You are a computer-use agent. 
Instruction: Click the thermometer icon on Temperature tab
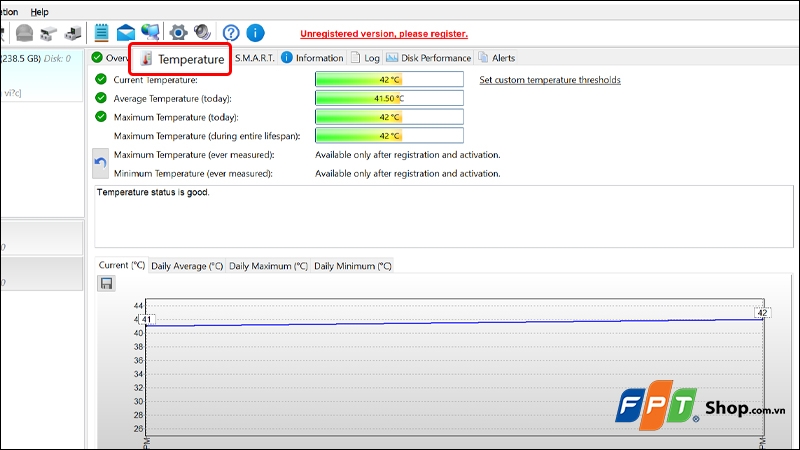tap(146, 59)
